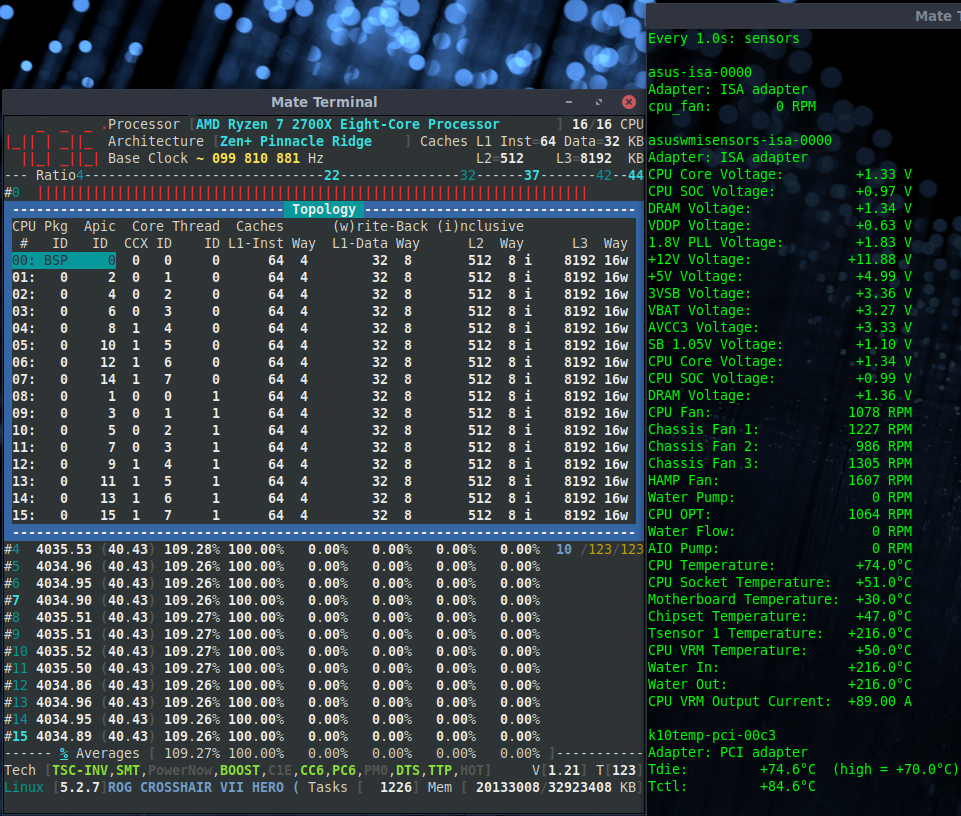Click ratio marker 22 on Ratio scale
Screen dimensions: 961x816
point(332,175)
